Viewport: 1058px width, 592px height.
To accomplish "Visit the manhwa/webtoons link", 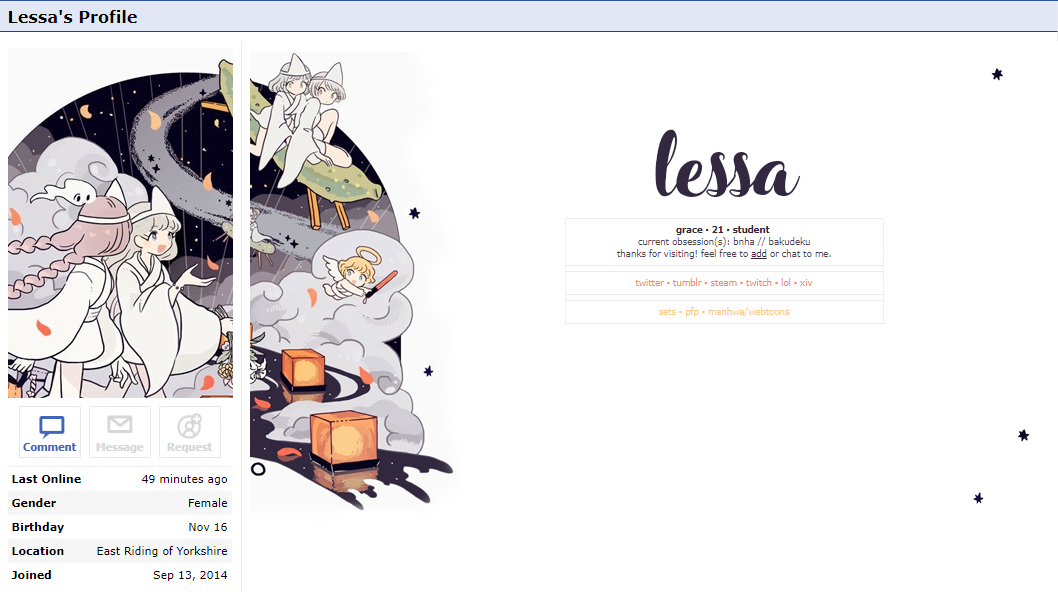I will point(748,312).
